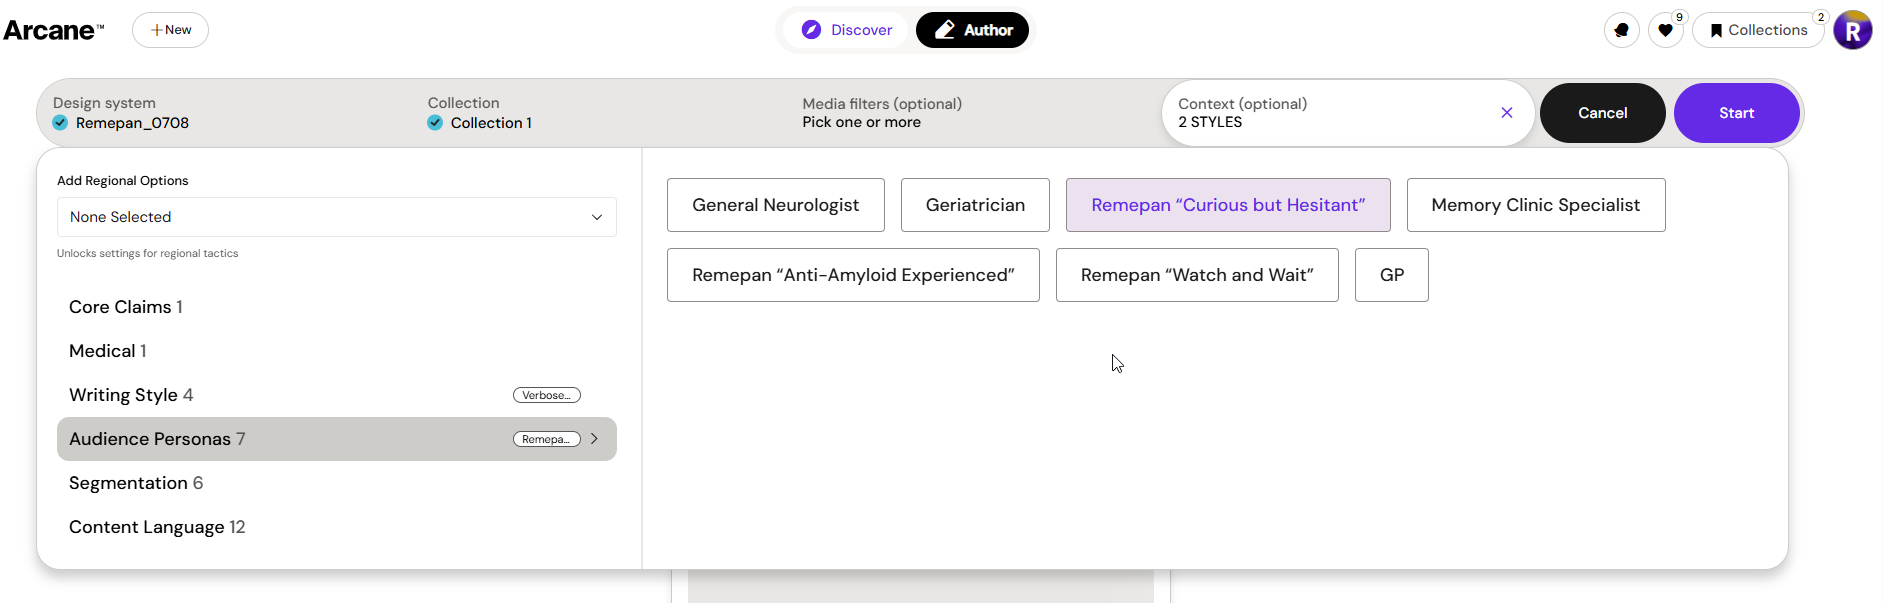Switch to the Discover tab
This screenshot has height=603, width=1883.
(x=847, y=30)
